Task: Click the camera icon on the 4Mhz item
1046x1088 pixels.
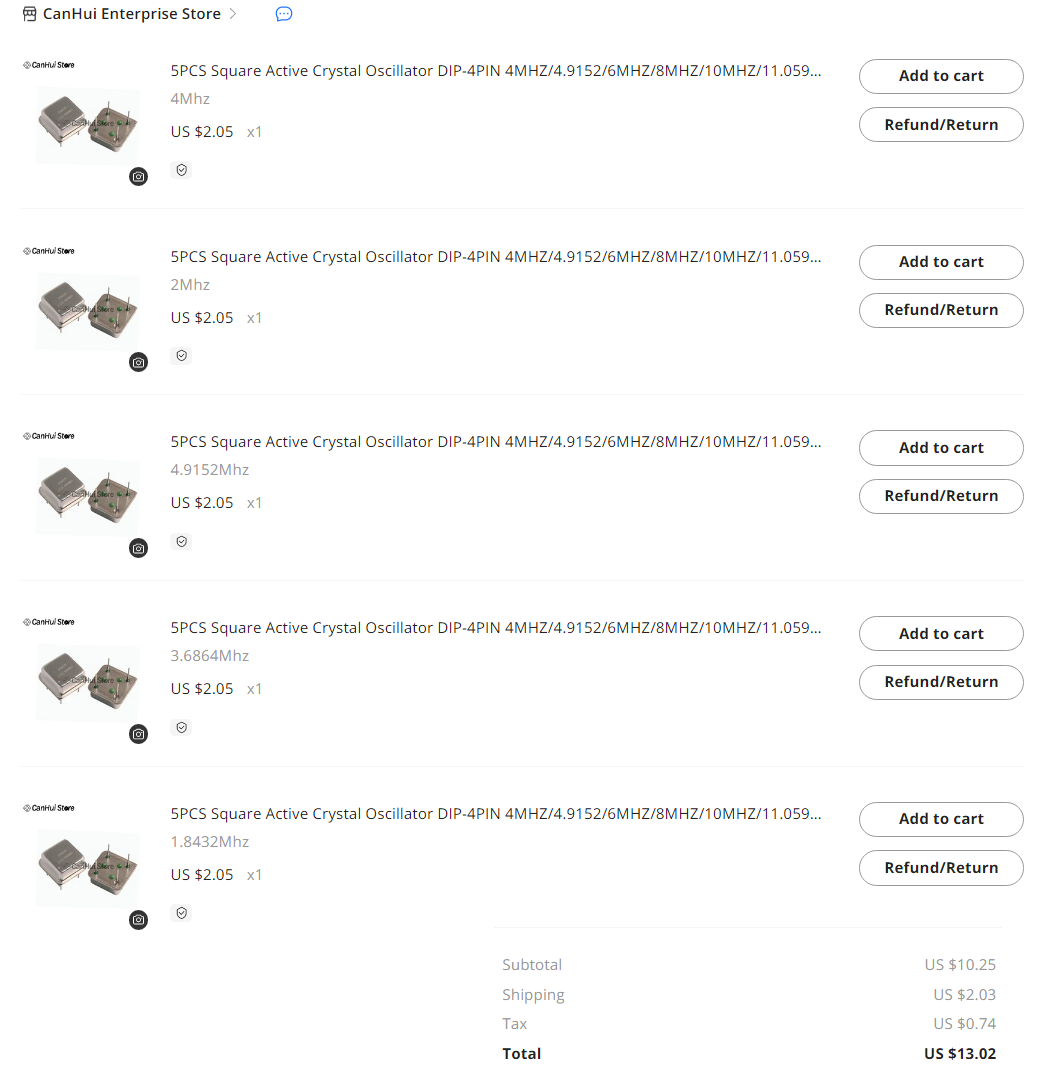Action: [138, 177]
